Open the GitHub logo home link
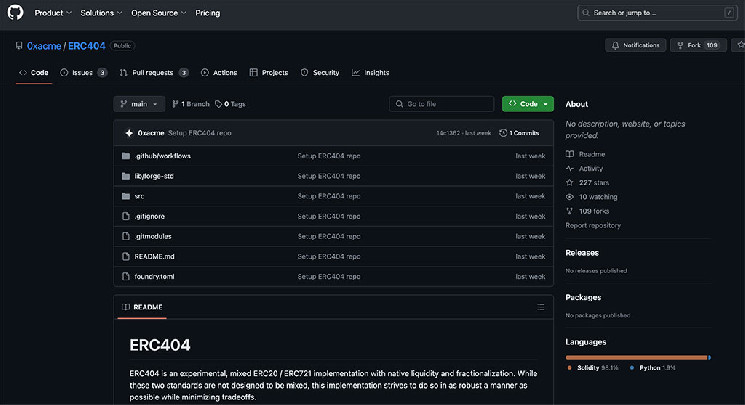Image resolution: width=745 pixels, height=405 pixels. tap(15, 12)
